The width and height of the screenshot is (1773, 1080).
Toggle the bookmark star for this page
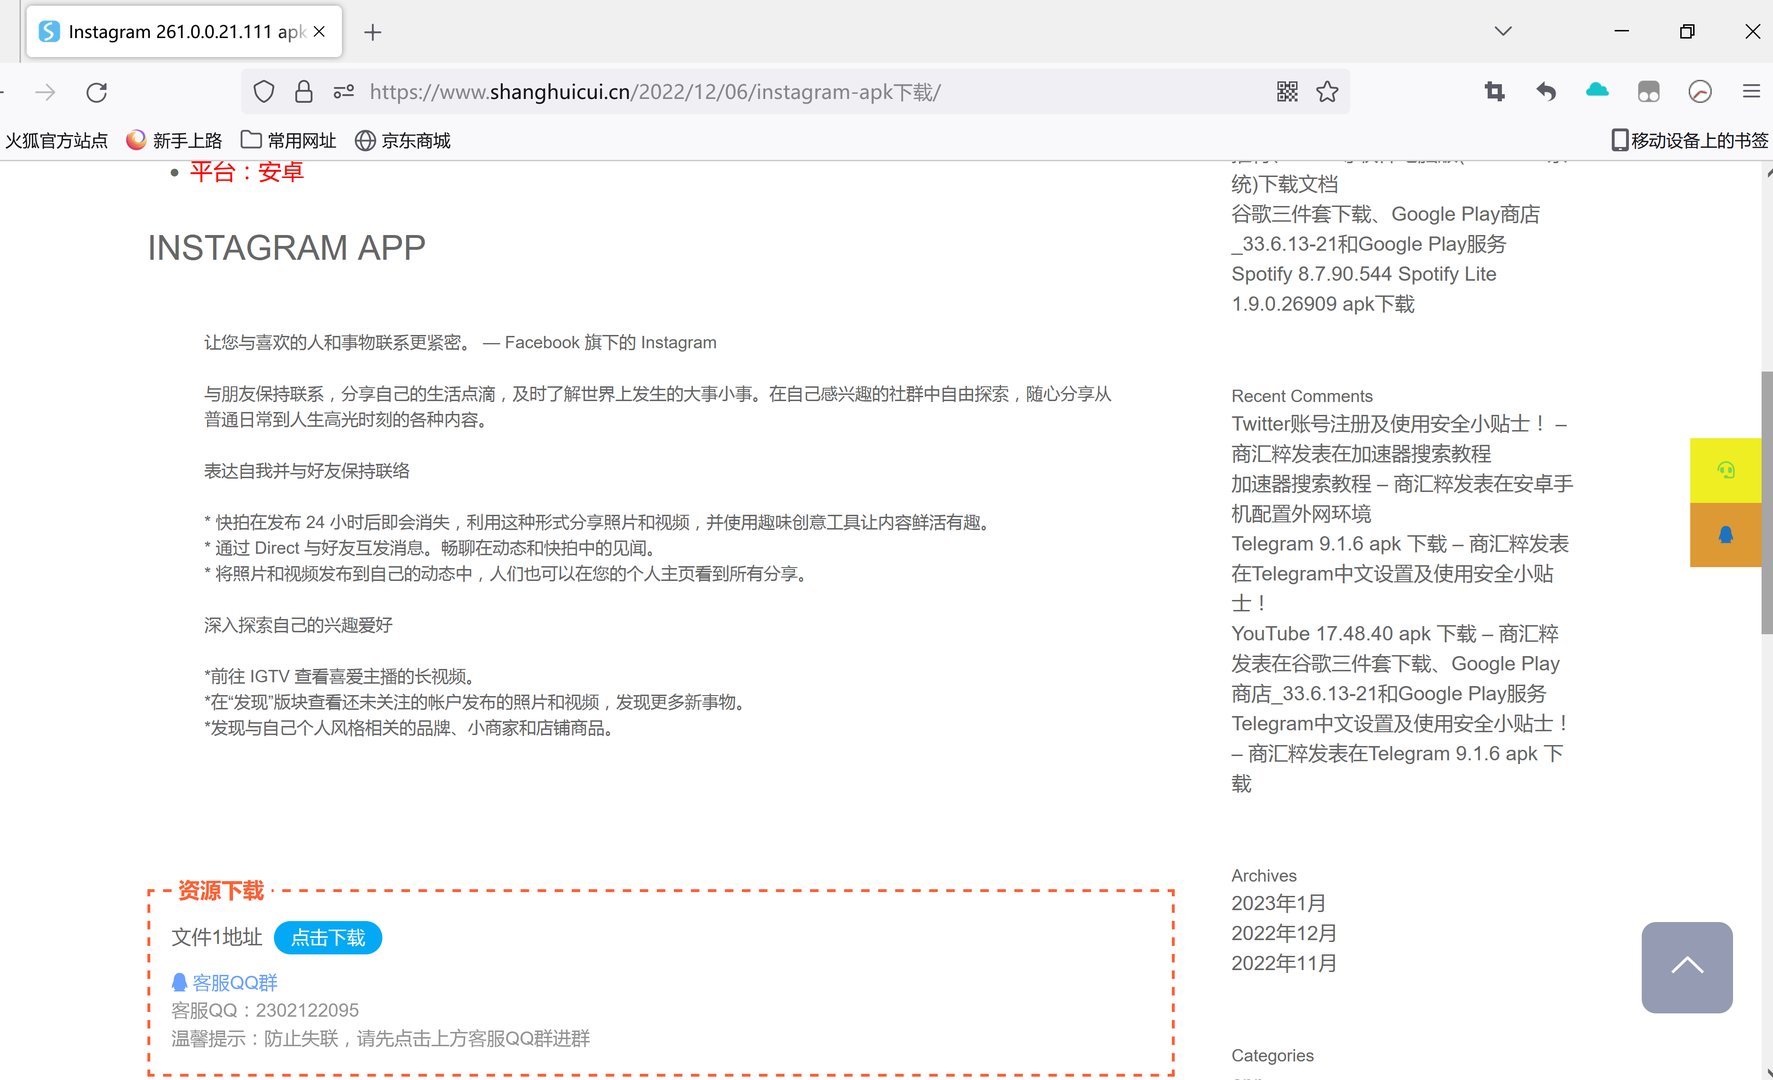(x=1328, y=91)
